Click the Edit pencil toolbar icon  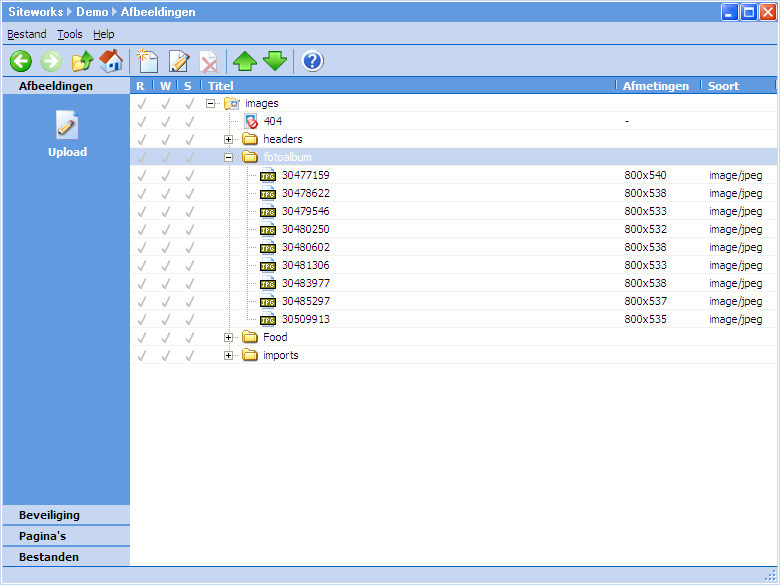179,61
